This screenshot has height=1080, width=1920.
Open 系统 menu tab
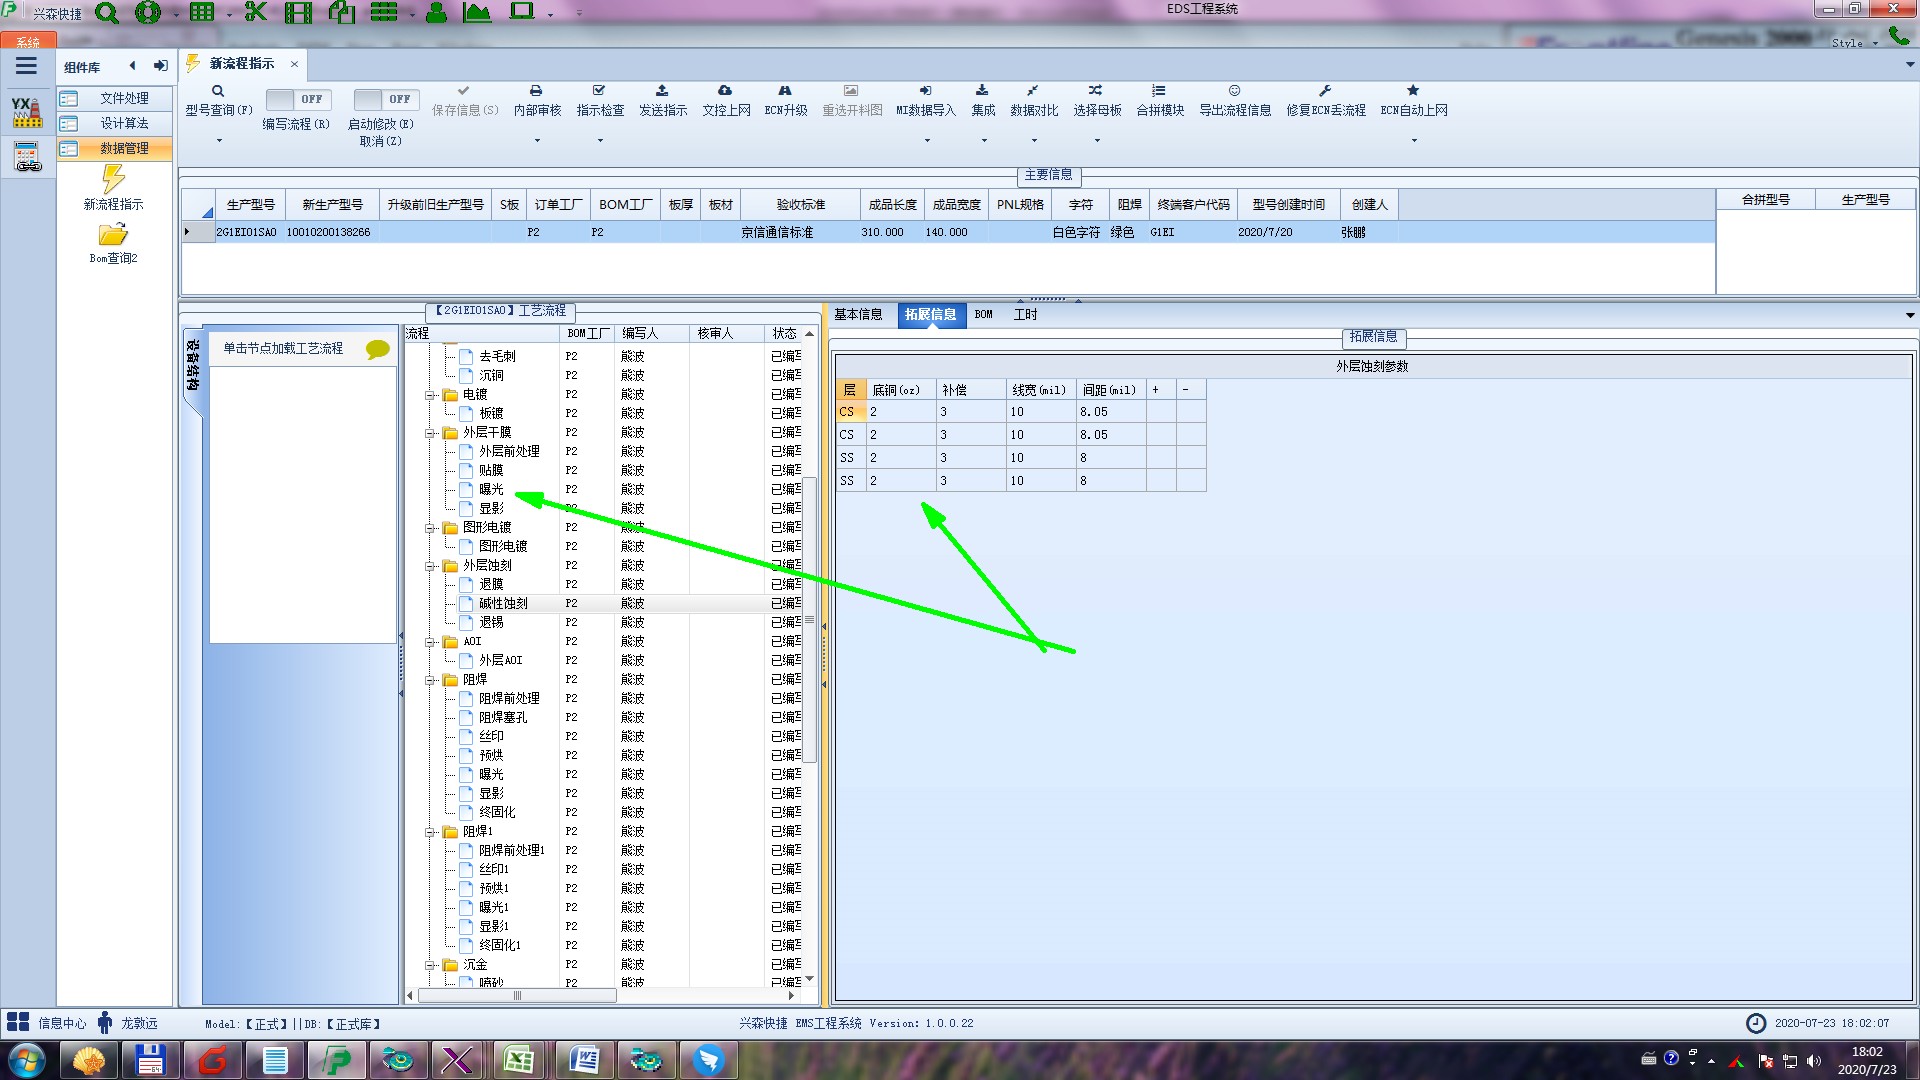[x=28, y=41]
